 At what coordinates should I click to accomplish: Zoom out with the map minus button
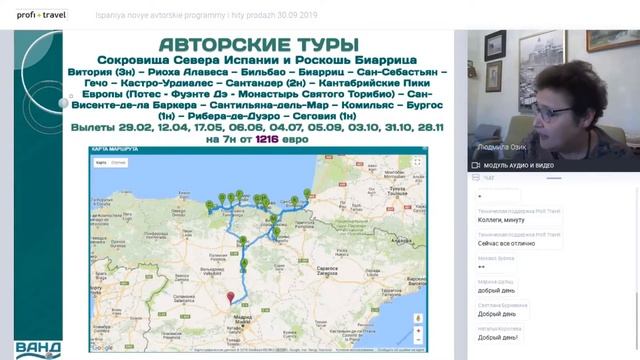(x=418, y=340)
